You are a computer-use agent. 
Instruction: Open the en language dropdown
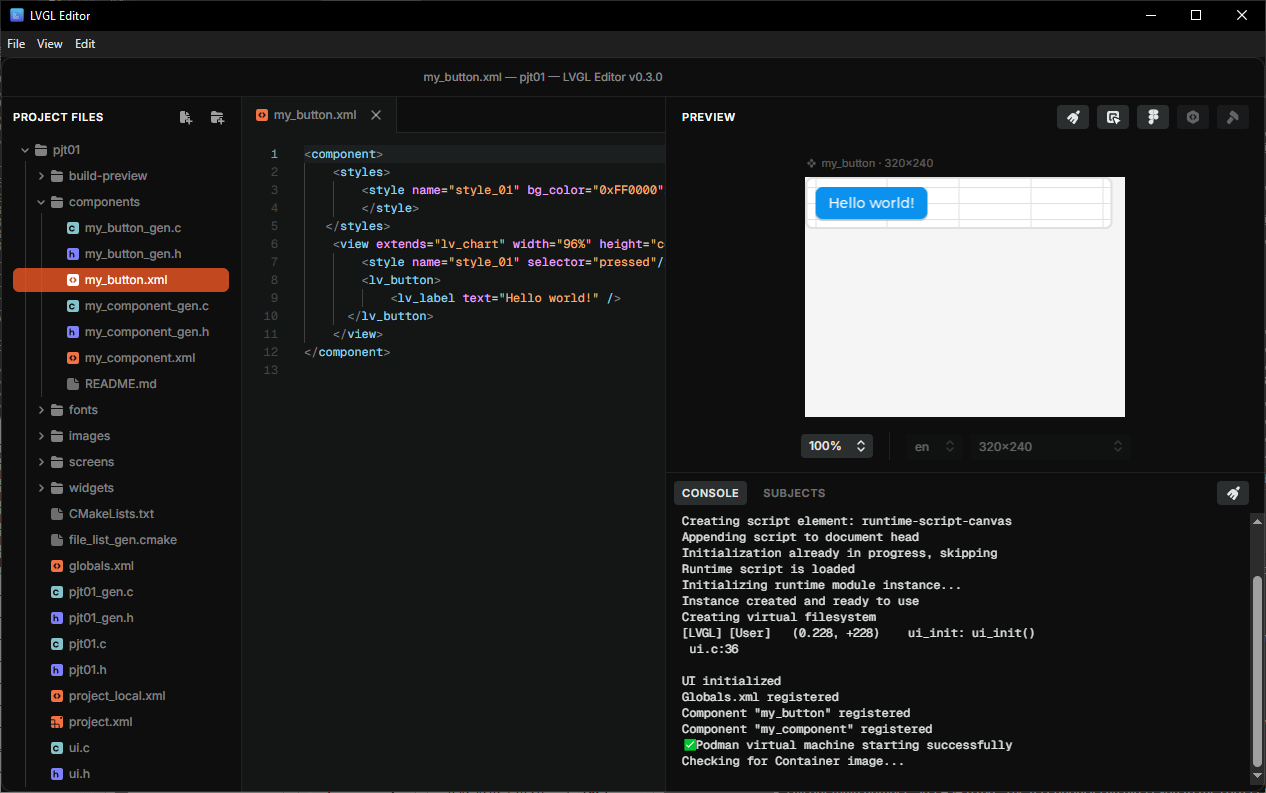933,446
